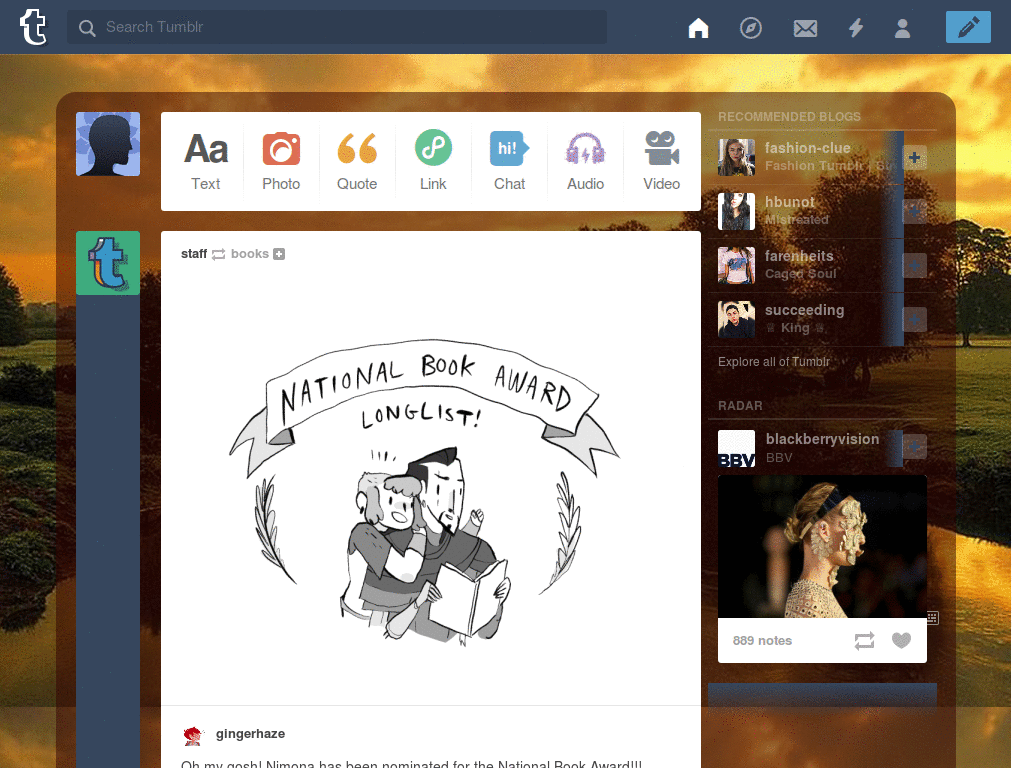Open the staff blog Tumblr avatar
The image size is (1024, 768).
[108, 263]
